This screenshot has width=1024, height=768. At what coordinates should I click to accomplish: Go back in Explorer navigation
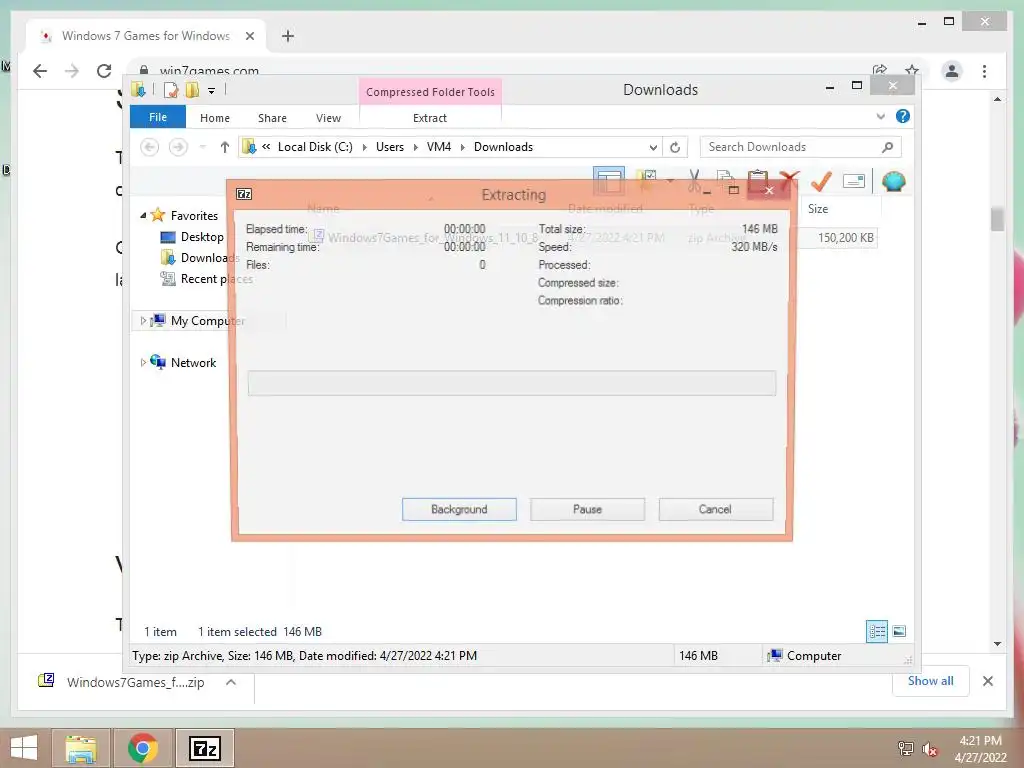pyautogui.click(x=150, y=147)
